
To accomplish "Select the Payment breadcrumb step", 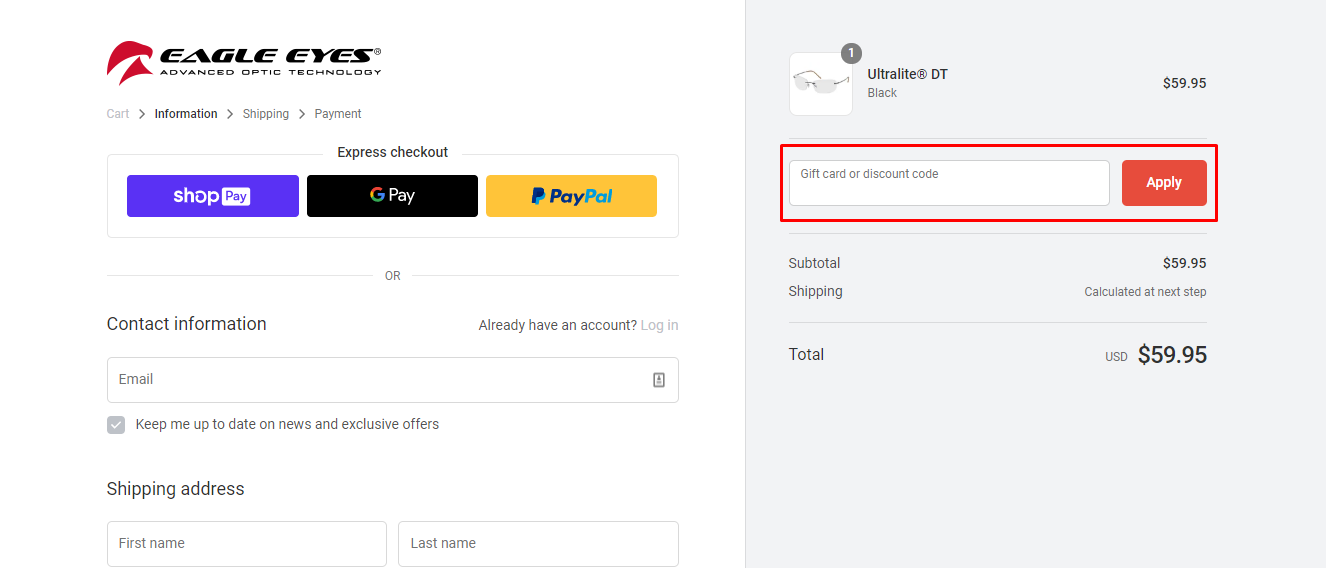I will click(338, 114).
